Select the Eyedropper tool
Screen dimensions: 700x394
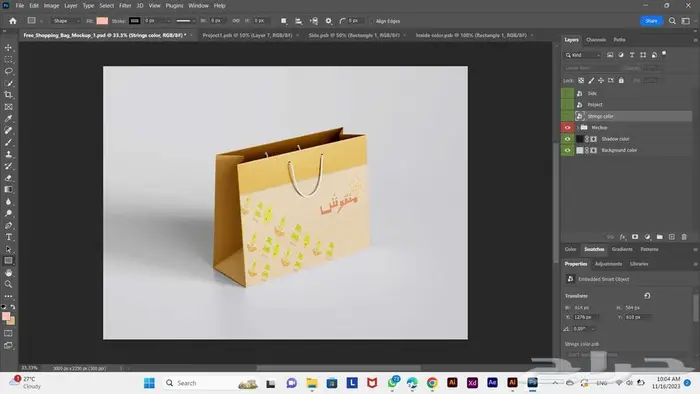point(8,119)
